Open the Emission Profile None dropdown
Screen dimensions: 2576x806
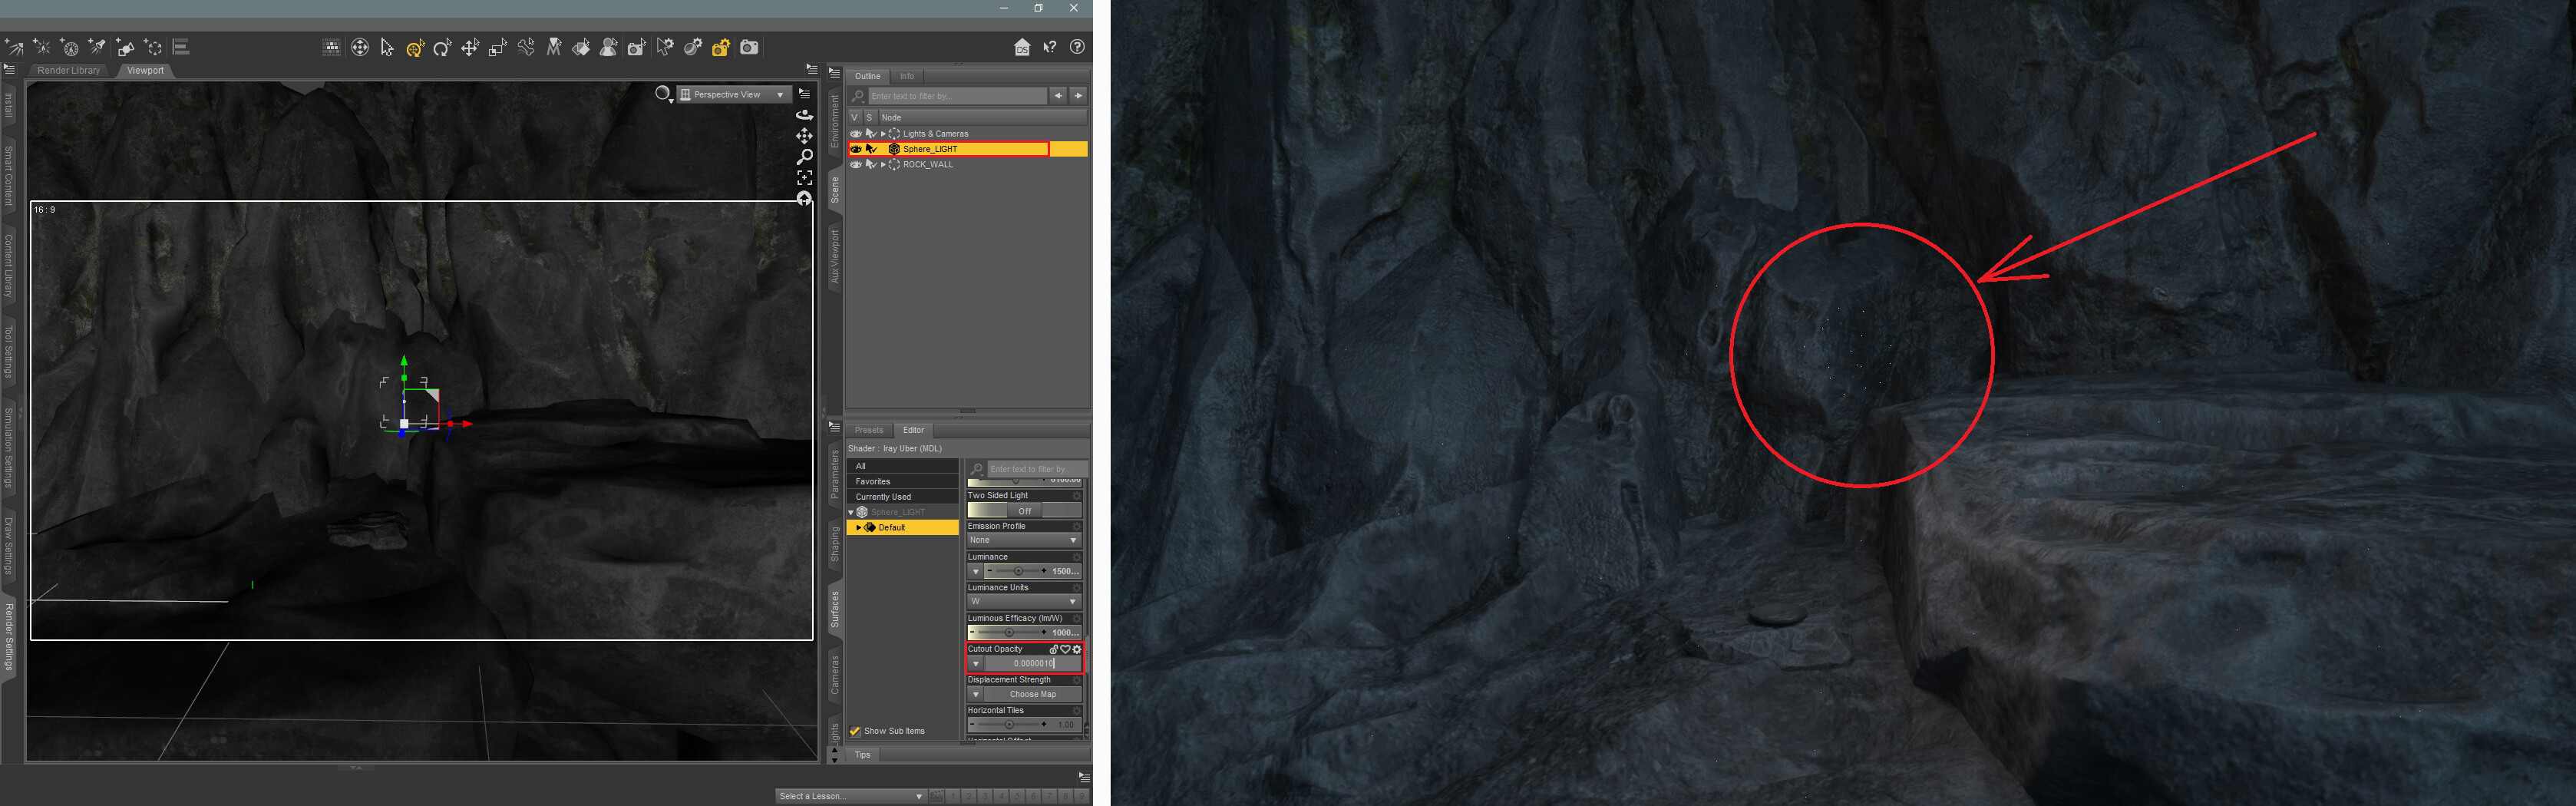(1024, 540)
